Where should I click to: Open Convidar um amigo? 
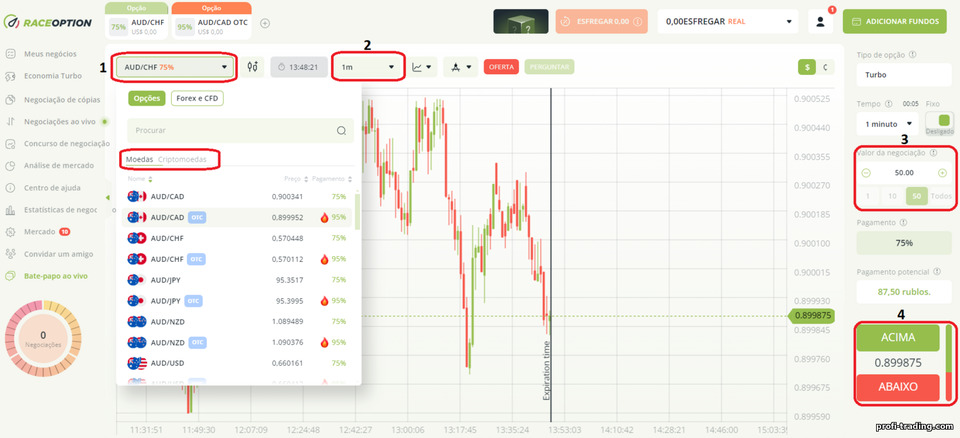(x=50, y=254)
